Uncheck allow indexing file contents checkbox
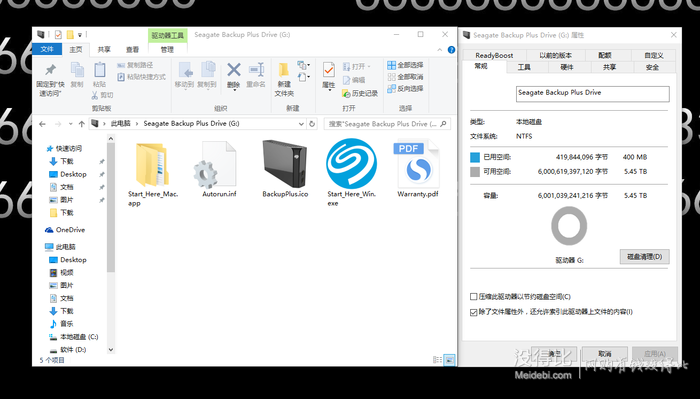This screenshot has height=399, width=700. (x=474, y=312)
